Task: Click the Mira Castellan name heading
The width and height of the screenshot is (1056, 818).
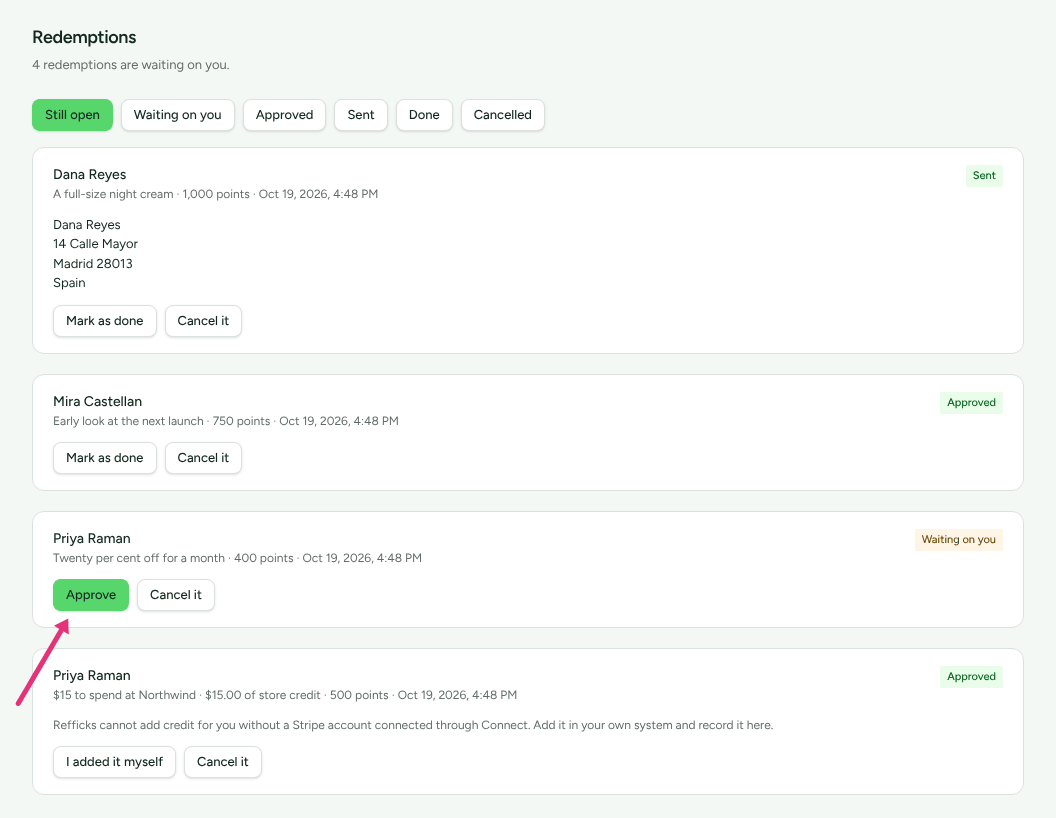Action: pos(98,402)
